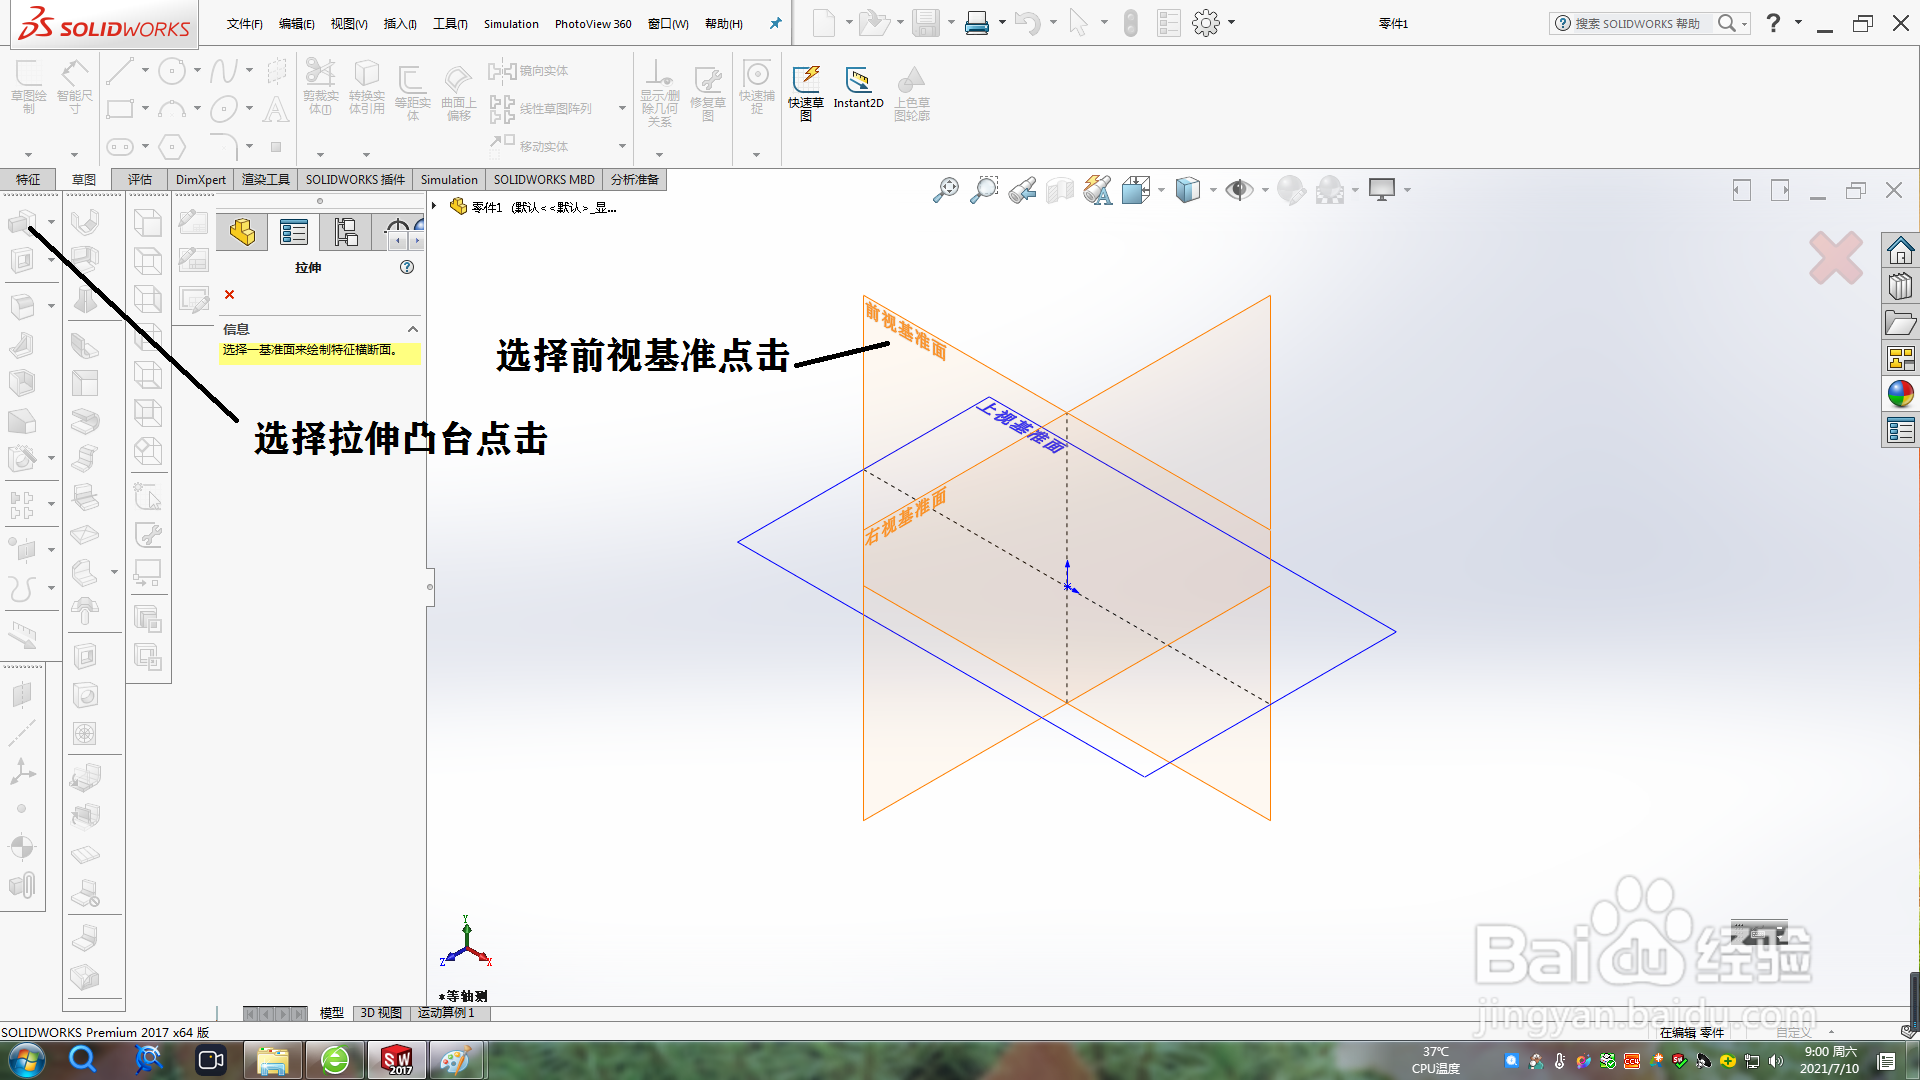Select the Zoom to Area tool
Viewport: 1920px width, 1080px height.
coord(984,190)
